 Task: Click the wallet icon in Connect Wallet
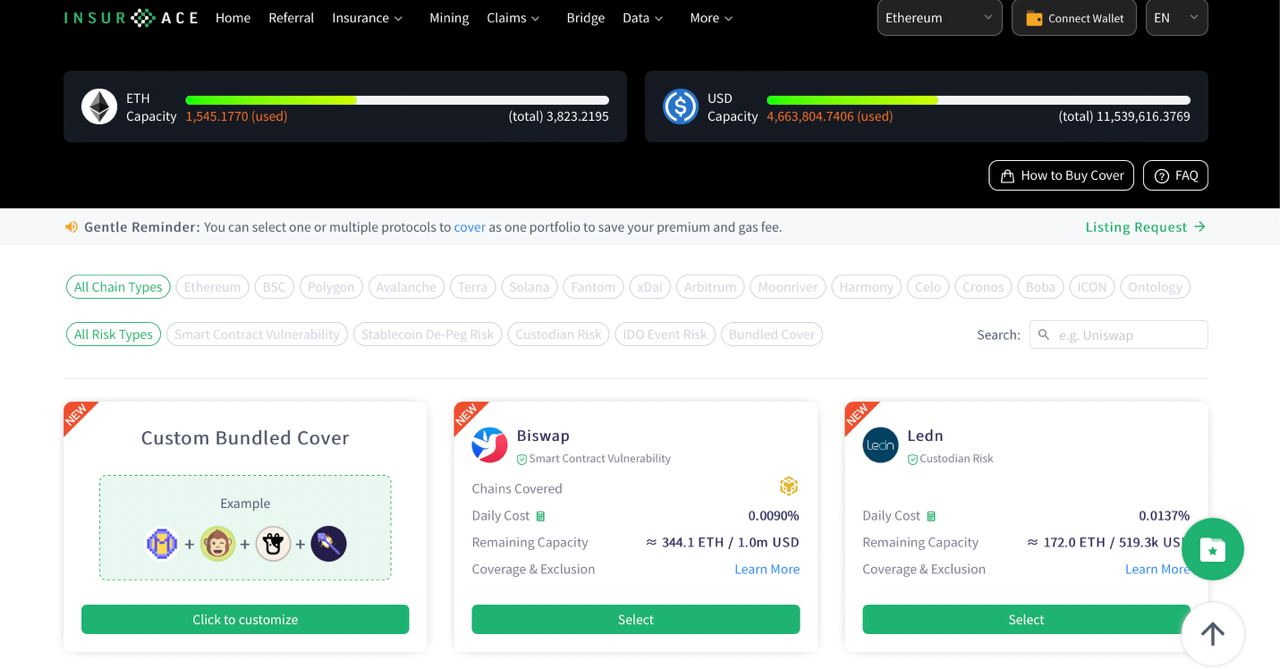pyautogui.click(x=1034, y=18)
